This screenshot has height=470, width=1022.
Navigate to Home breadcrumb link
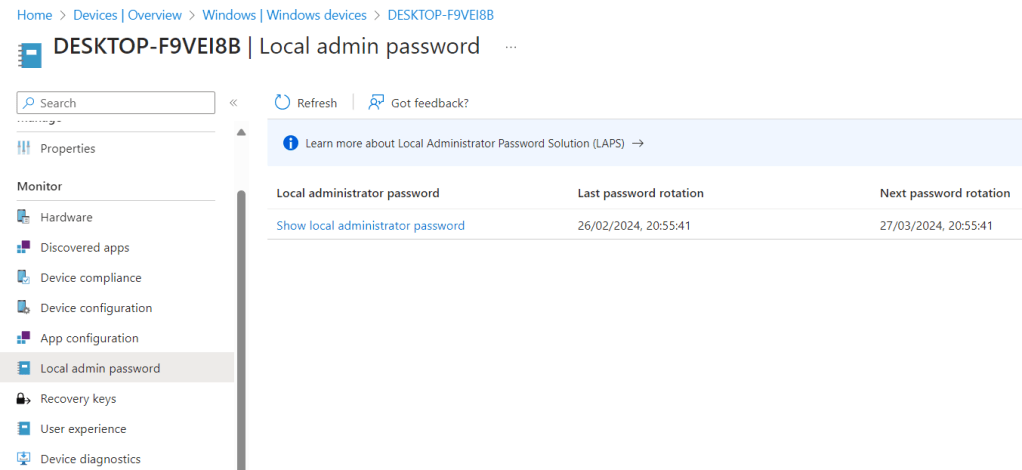pos(35,15)
